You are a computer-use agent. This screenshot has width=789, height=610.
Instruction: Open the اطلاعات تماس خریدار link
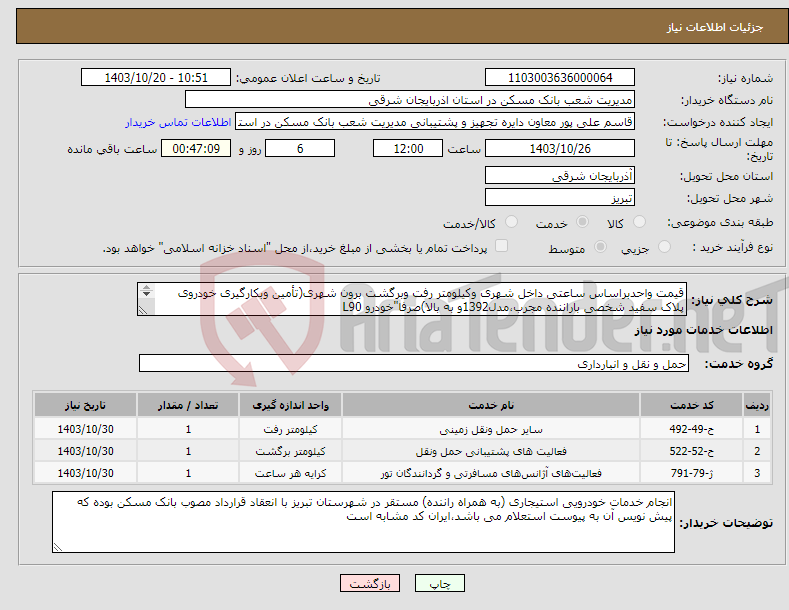point(178,122)
